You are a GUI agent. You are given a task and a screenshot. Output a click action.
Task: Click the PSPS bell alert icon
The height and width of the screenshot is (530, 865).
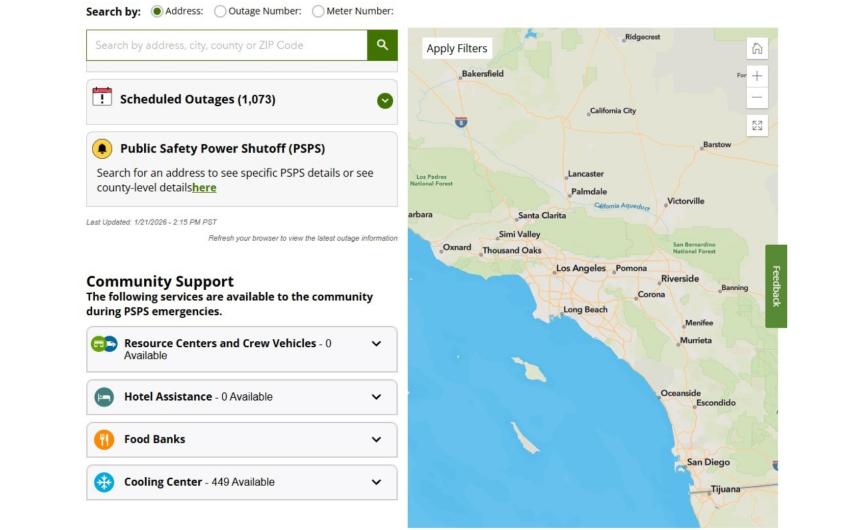click(102, 148)
